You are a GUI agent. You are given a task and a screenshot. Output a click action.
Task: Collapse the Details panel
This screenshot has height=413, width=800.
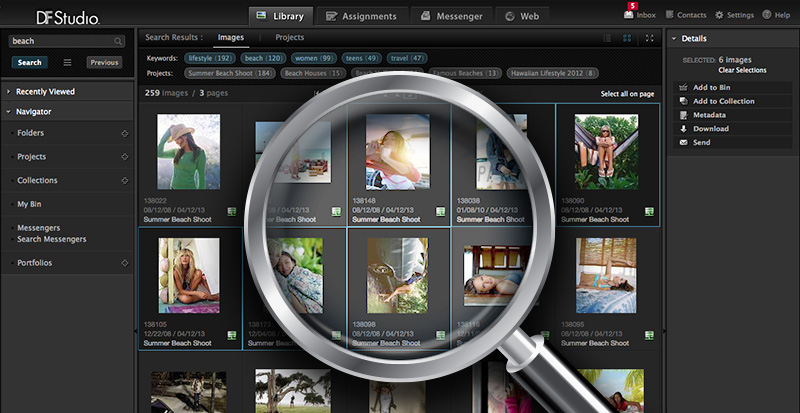point(674,38)
